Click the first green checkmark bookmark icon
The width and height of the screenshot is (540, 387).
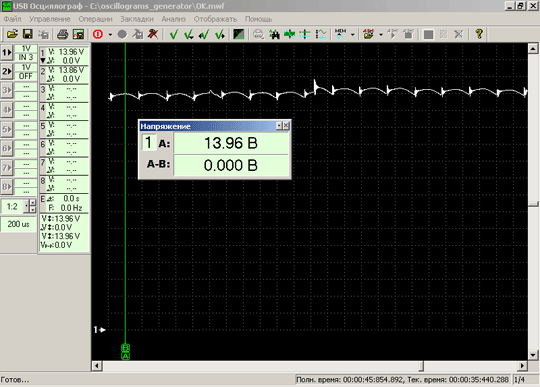174,34
